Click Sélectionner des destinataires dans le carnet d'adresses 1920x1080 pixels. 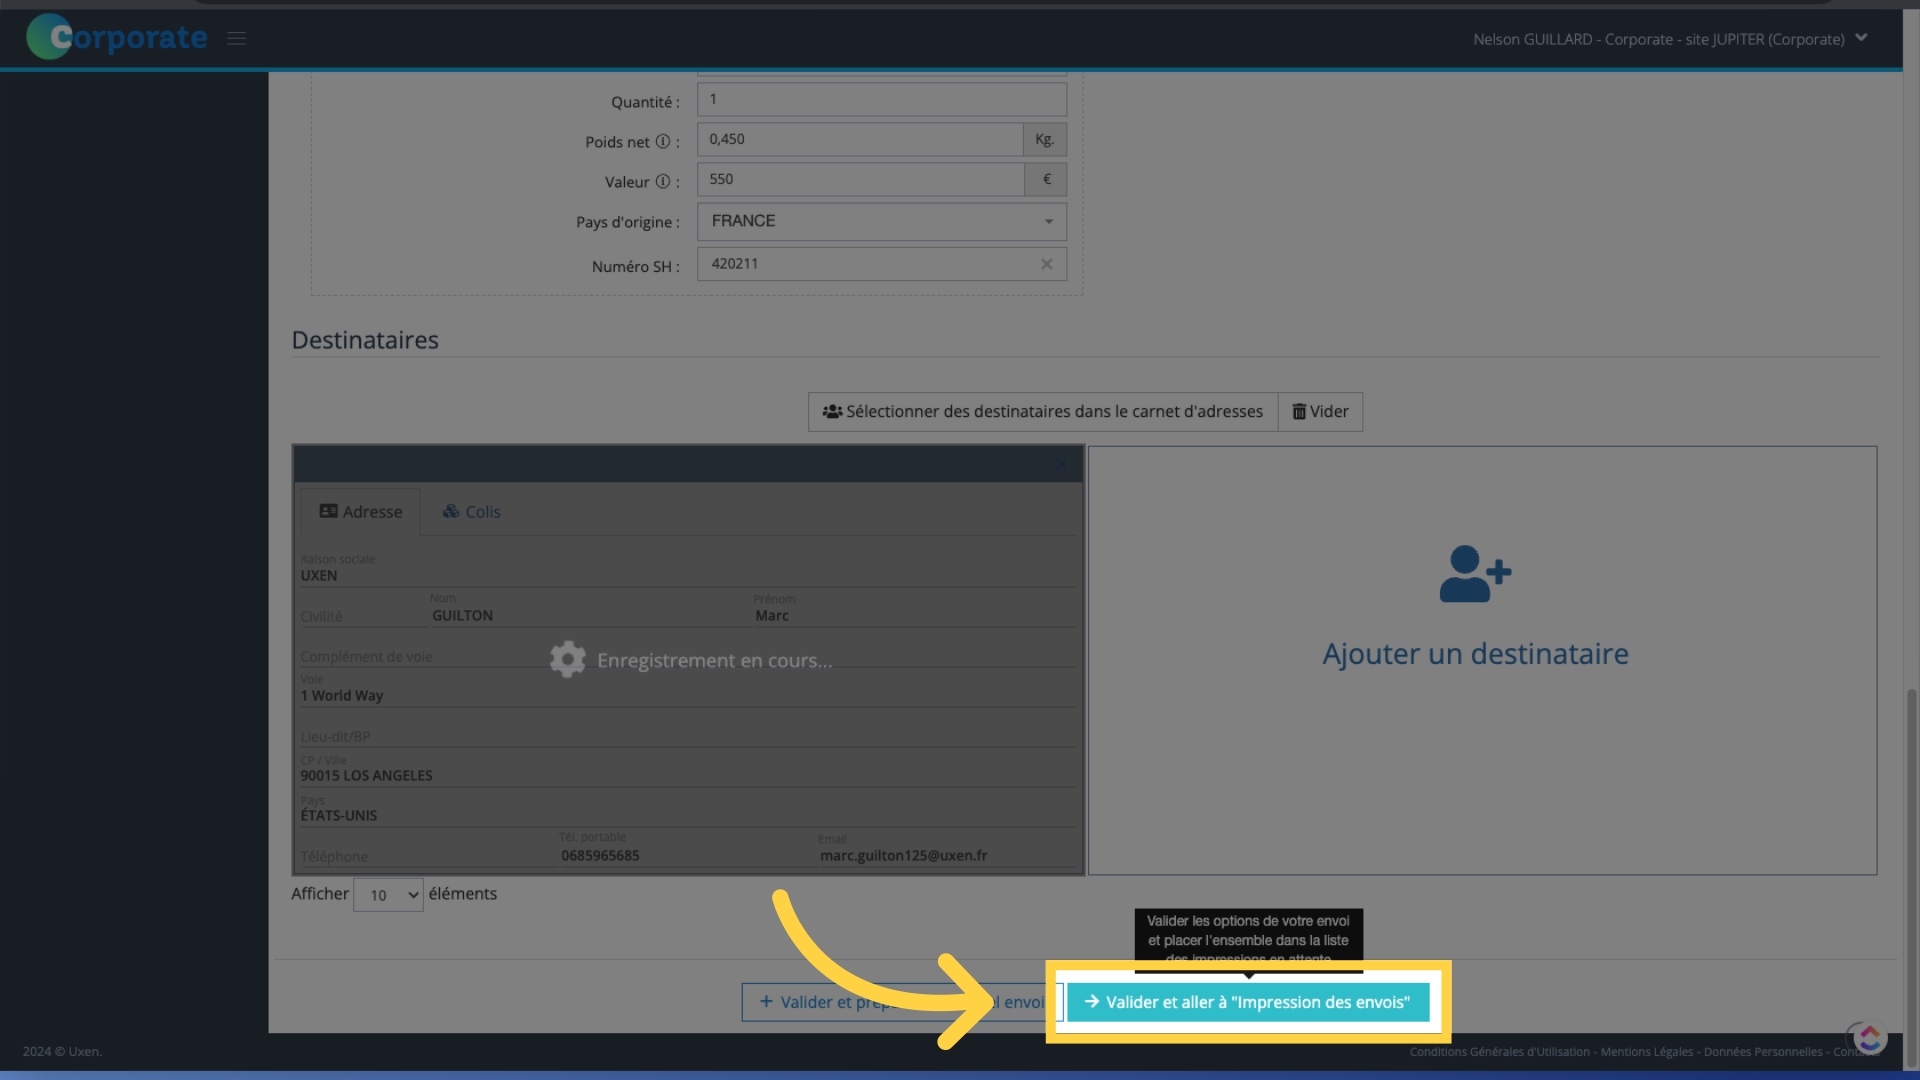pos(1042,410)
